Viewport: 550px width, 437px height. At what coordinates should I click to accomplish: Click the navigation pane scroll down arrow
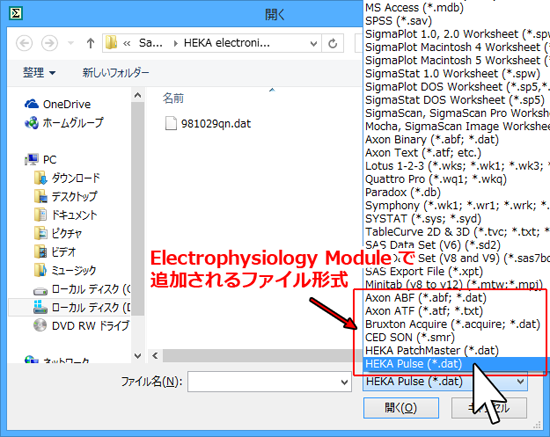tap(138, 356)
